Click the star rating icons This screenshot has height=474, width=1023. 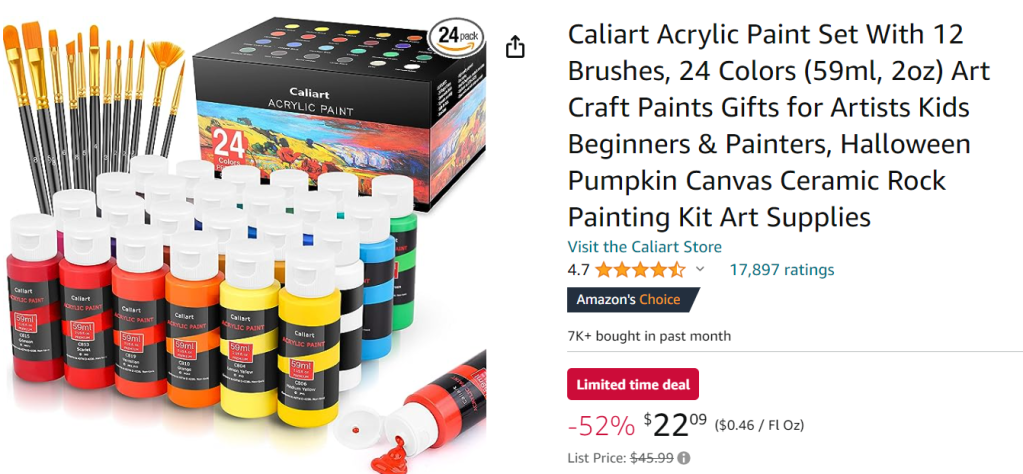pos(639,269)
